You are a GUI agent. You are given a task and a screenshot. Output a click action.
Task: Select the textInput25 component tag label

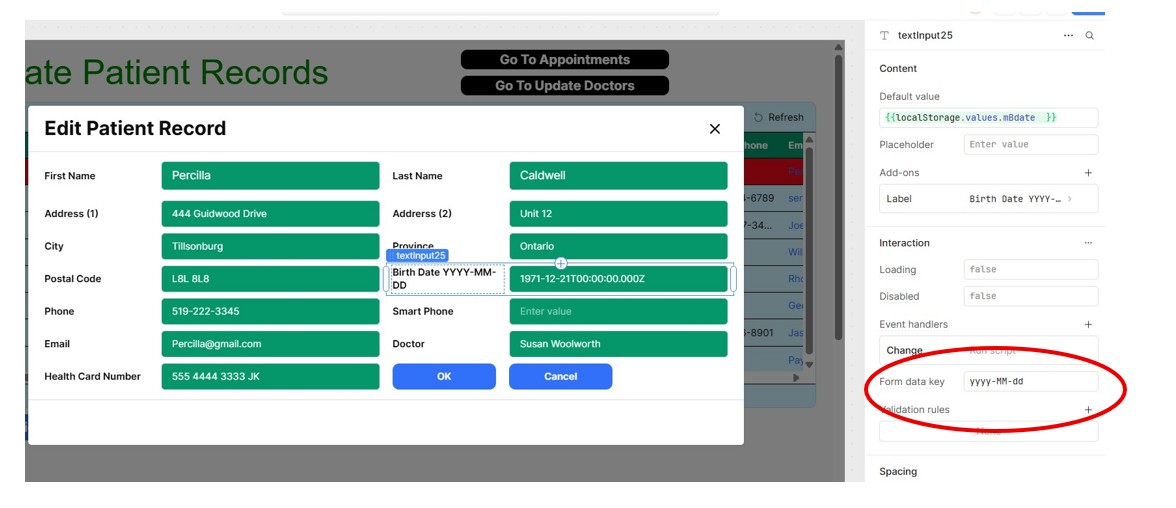418,256
